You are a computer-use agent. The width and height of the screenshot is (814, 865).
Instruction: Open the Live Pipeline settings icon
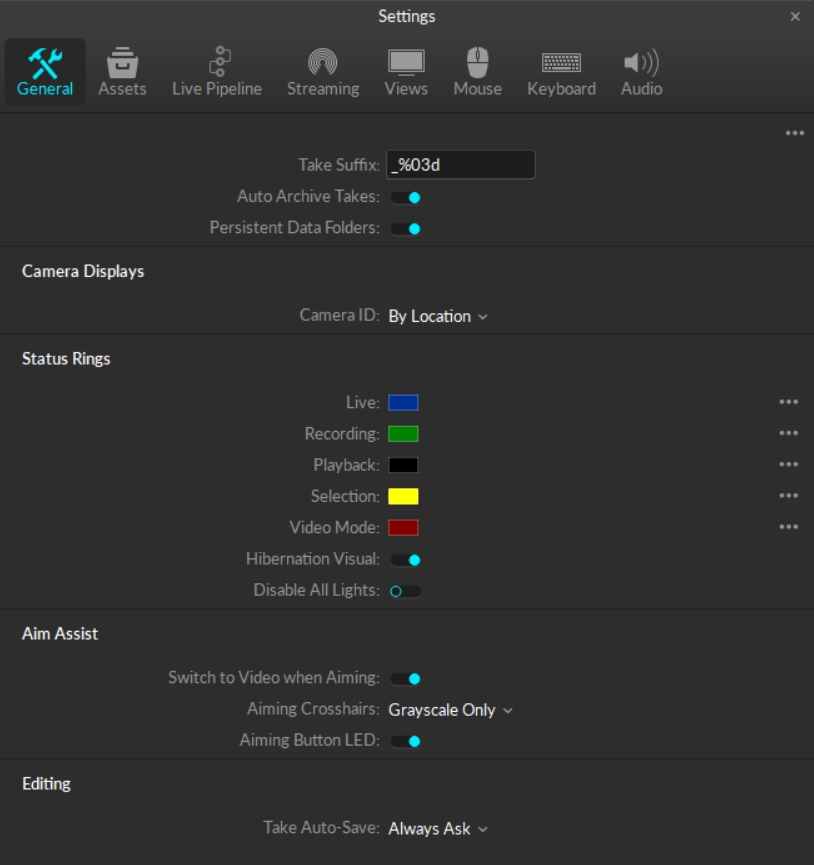click(x=217, y=62)
